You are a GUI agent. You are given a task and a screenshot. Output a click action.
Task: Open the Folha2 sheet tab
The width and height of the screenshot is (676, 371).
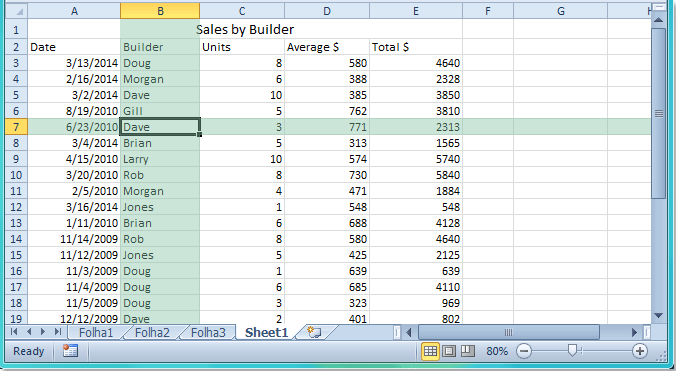click(152, 333)
